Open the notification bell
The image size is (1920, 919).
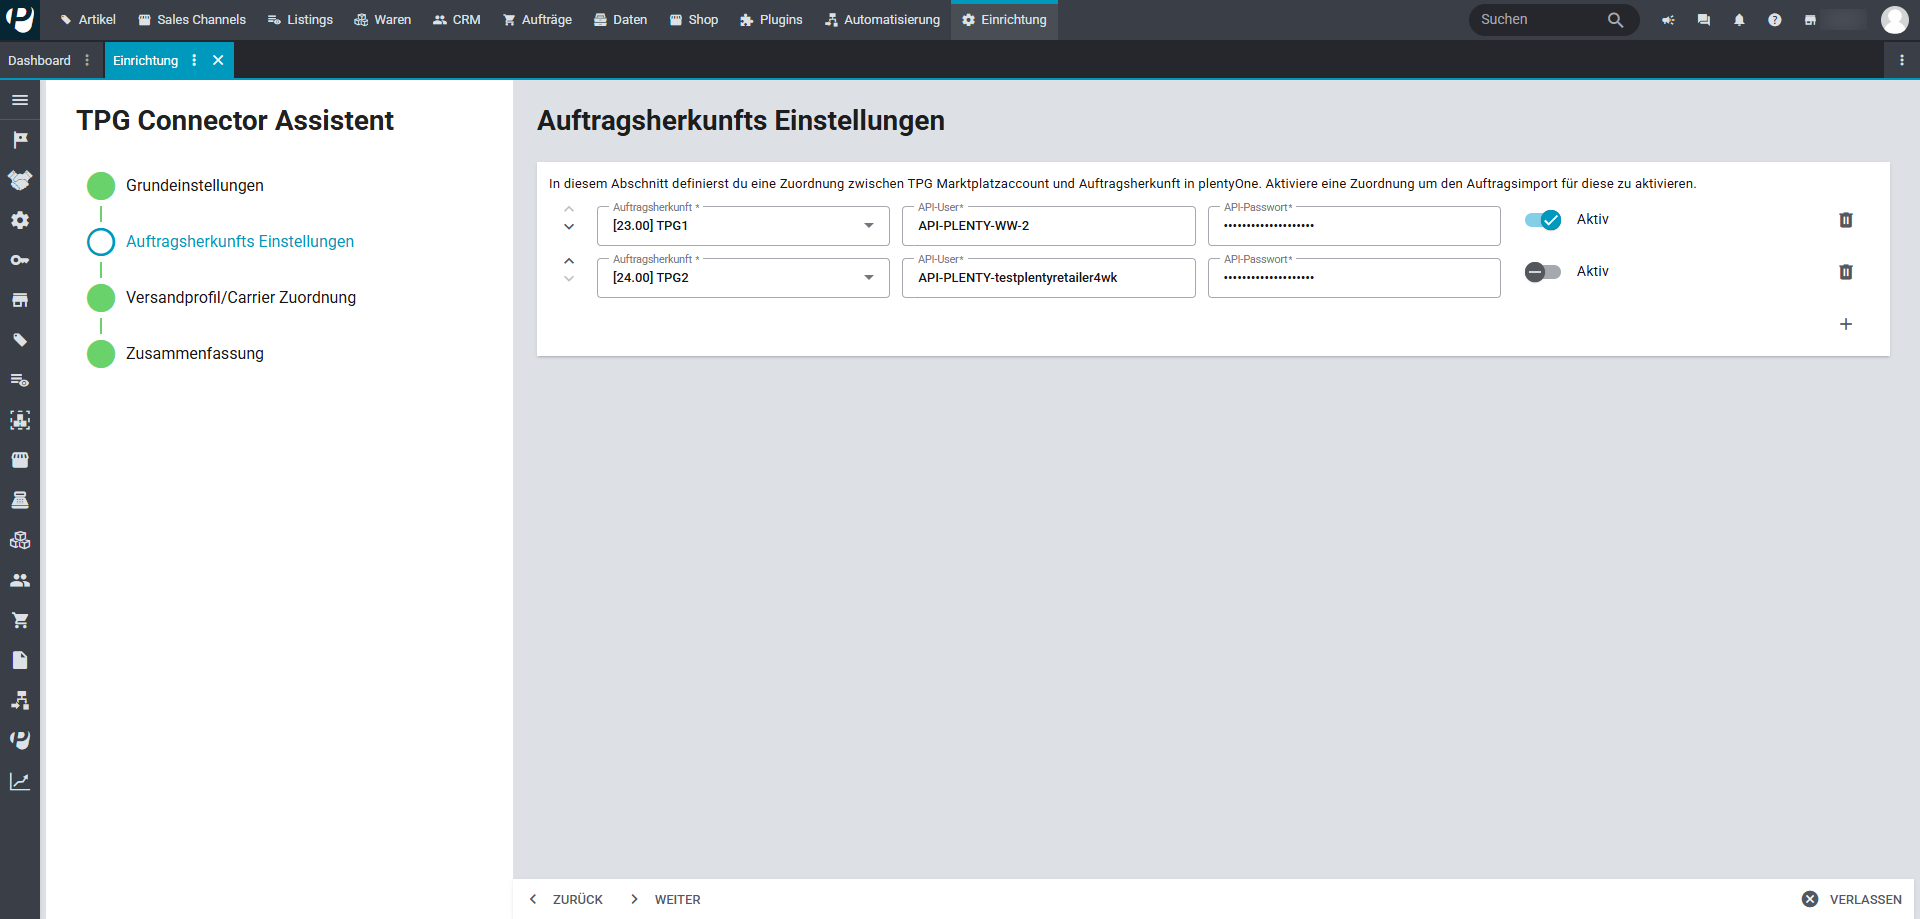point(1739,20)
